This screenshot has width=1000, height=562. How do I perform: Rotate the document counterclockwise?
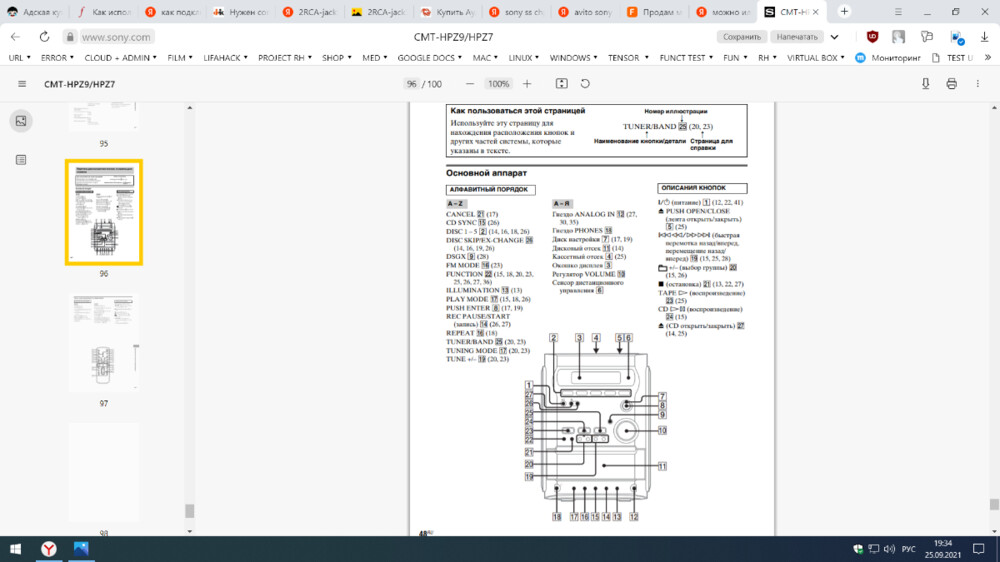[585, 84]
